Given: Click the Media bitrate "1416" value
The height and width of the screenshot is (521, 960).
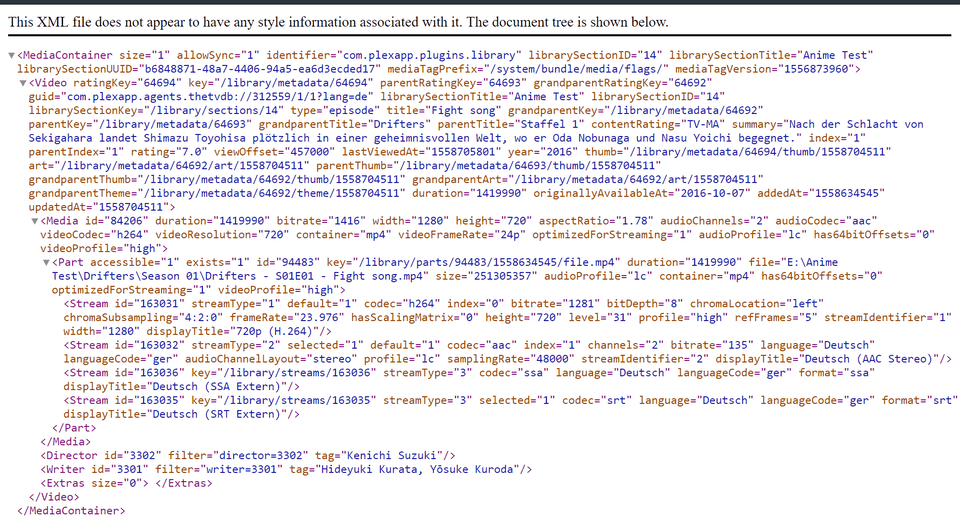Looking at the screenshot, I should point(346,221).
